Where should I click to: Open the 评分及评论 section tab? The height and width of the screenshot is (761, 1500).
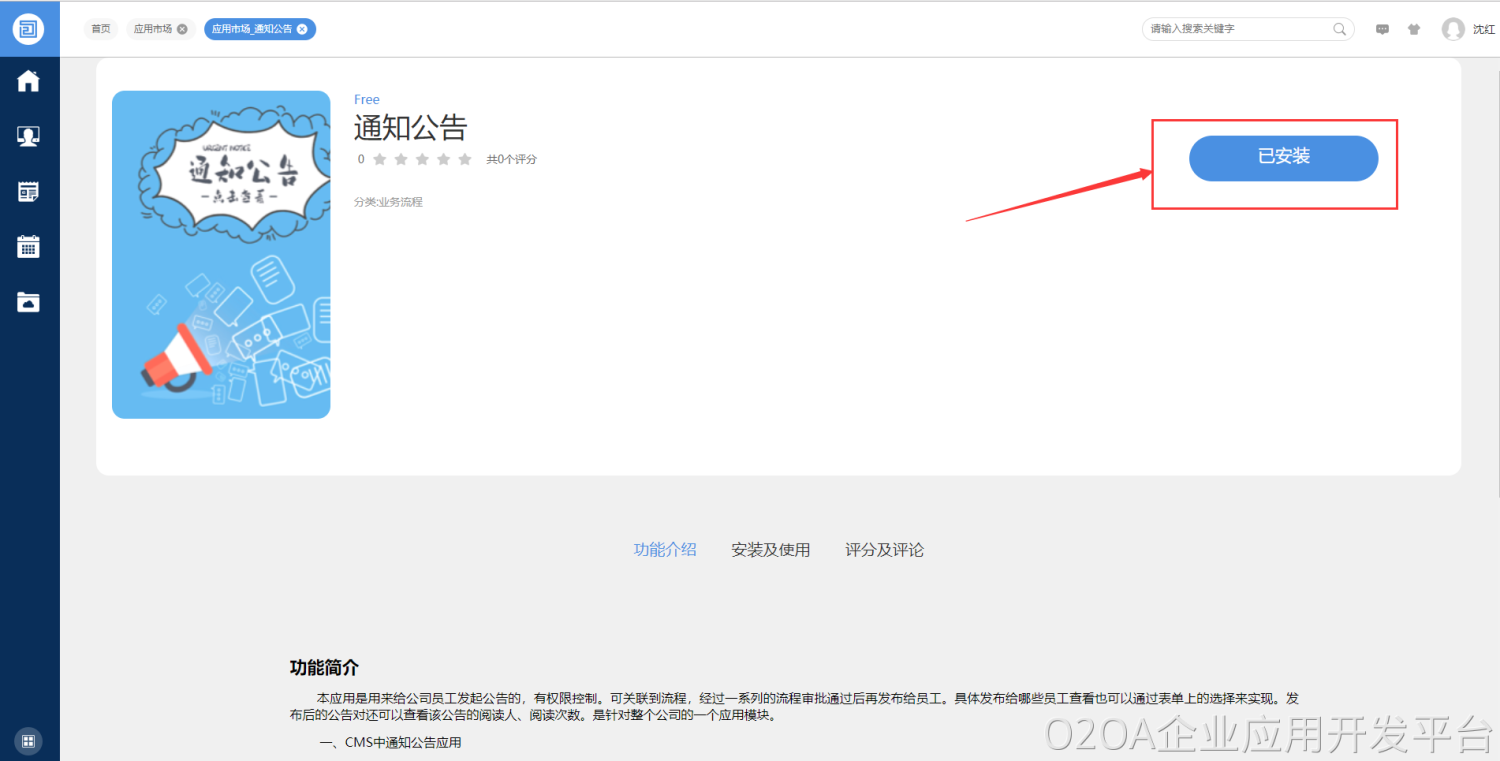(x=884, y=550)
